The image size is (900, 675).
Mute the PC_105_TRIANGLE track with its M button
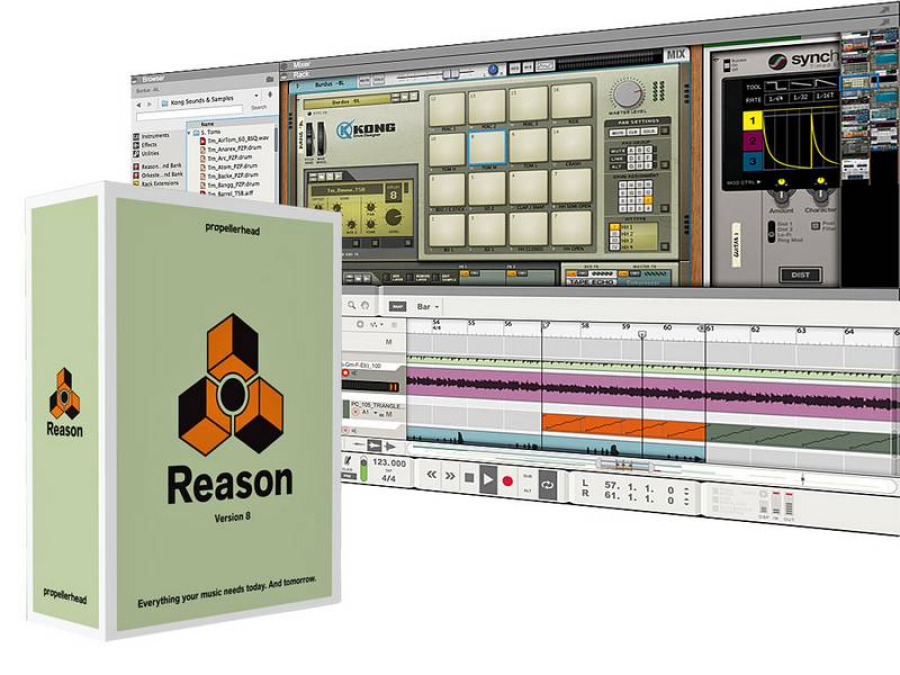(389, 414)
